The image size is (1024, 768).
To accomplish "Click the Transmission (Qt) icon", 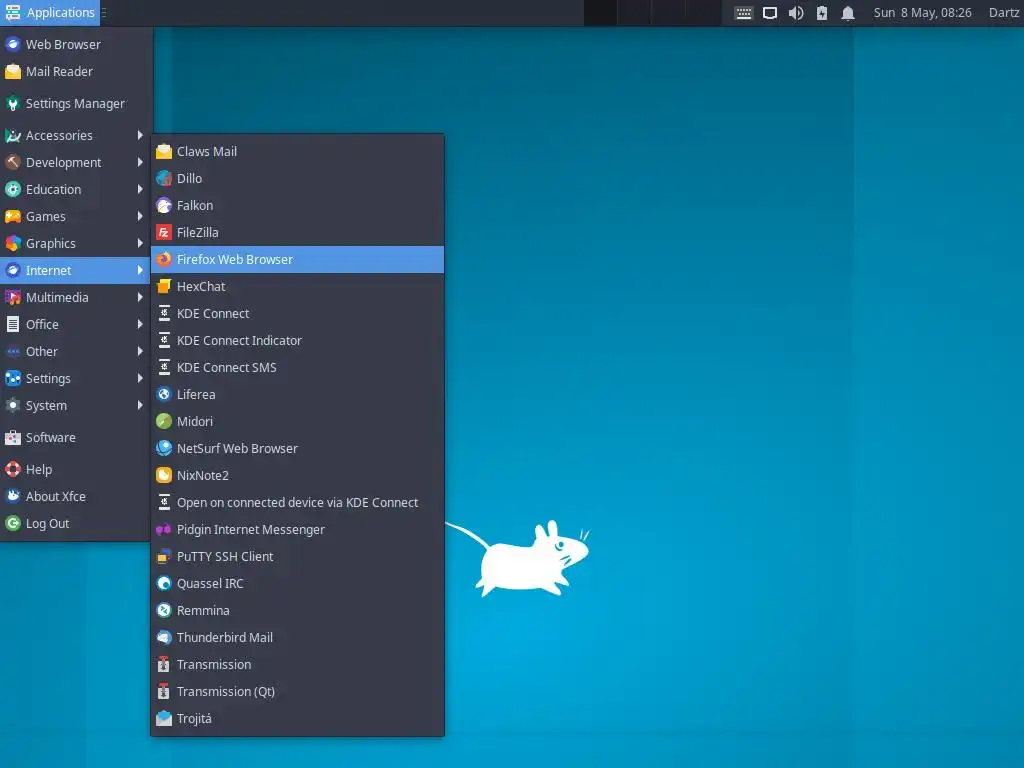I will (164, 692).
